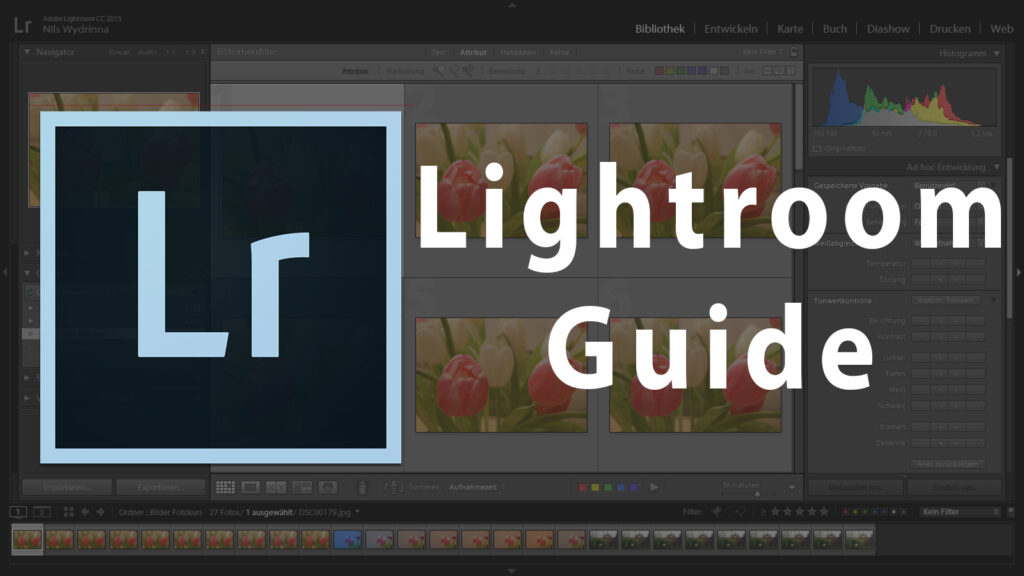Select the Bibliothek module

[x=660, y=29]
